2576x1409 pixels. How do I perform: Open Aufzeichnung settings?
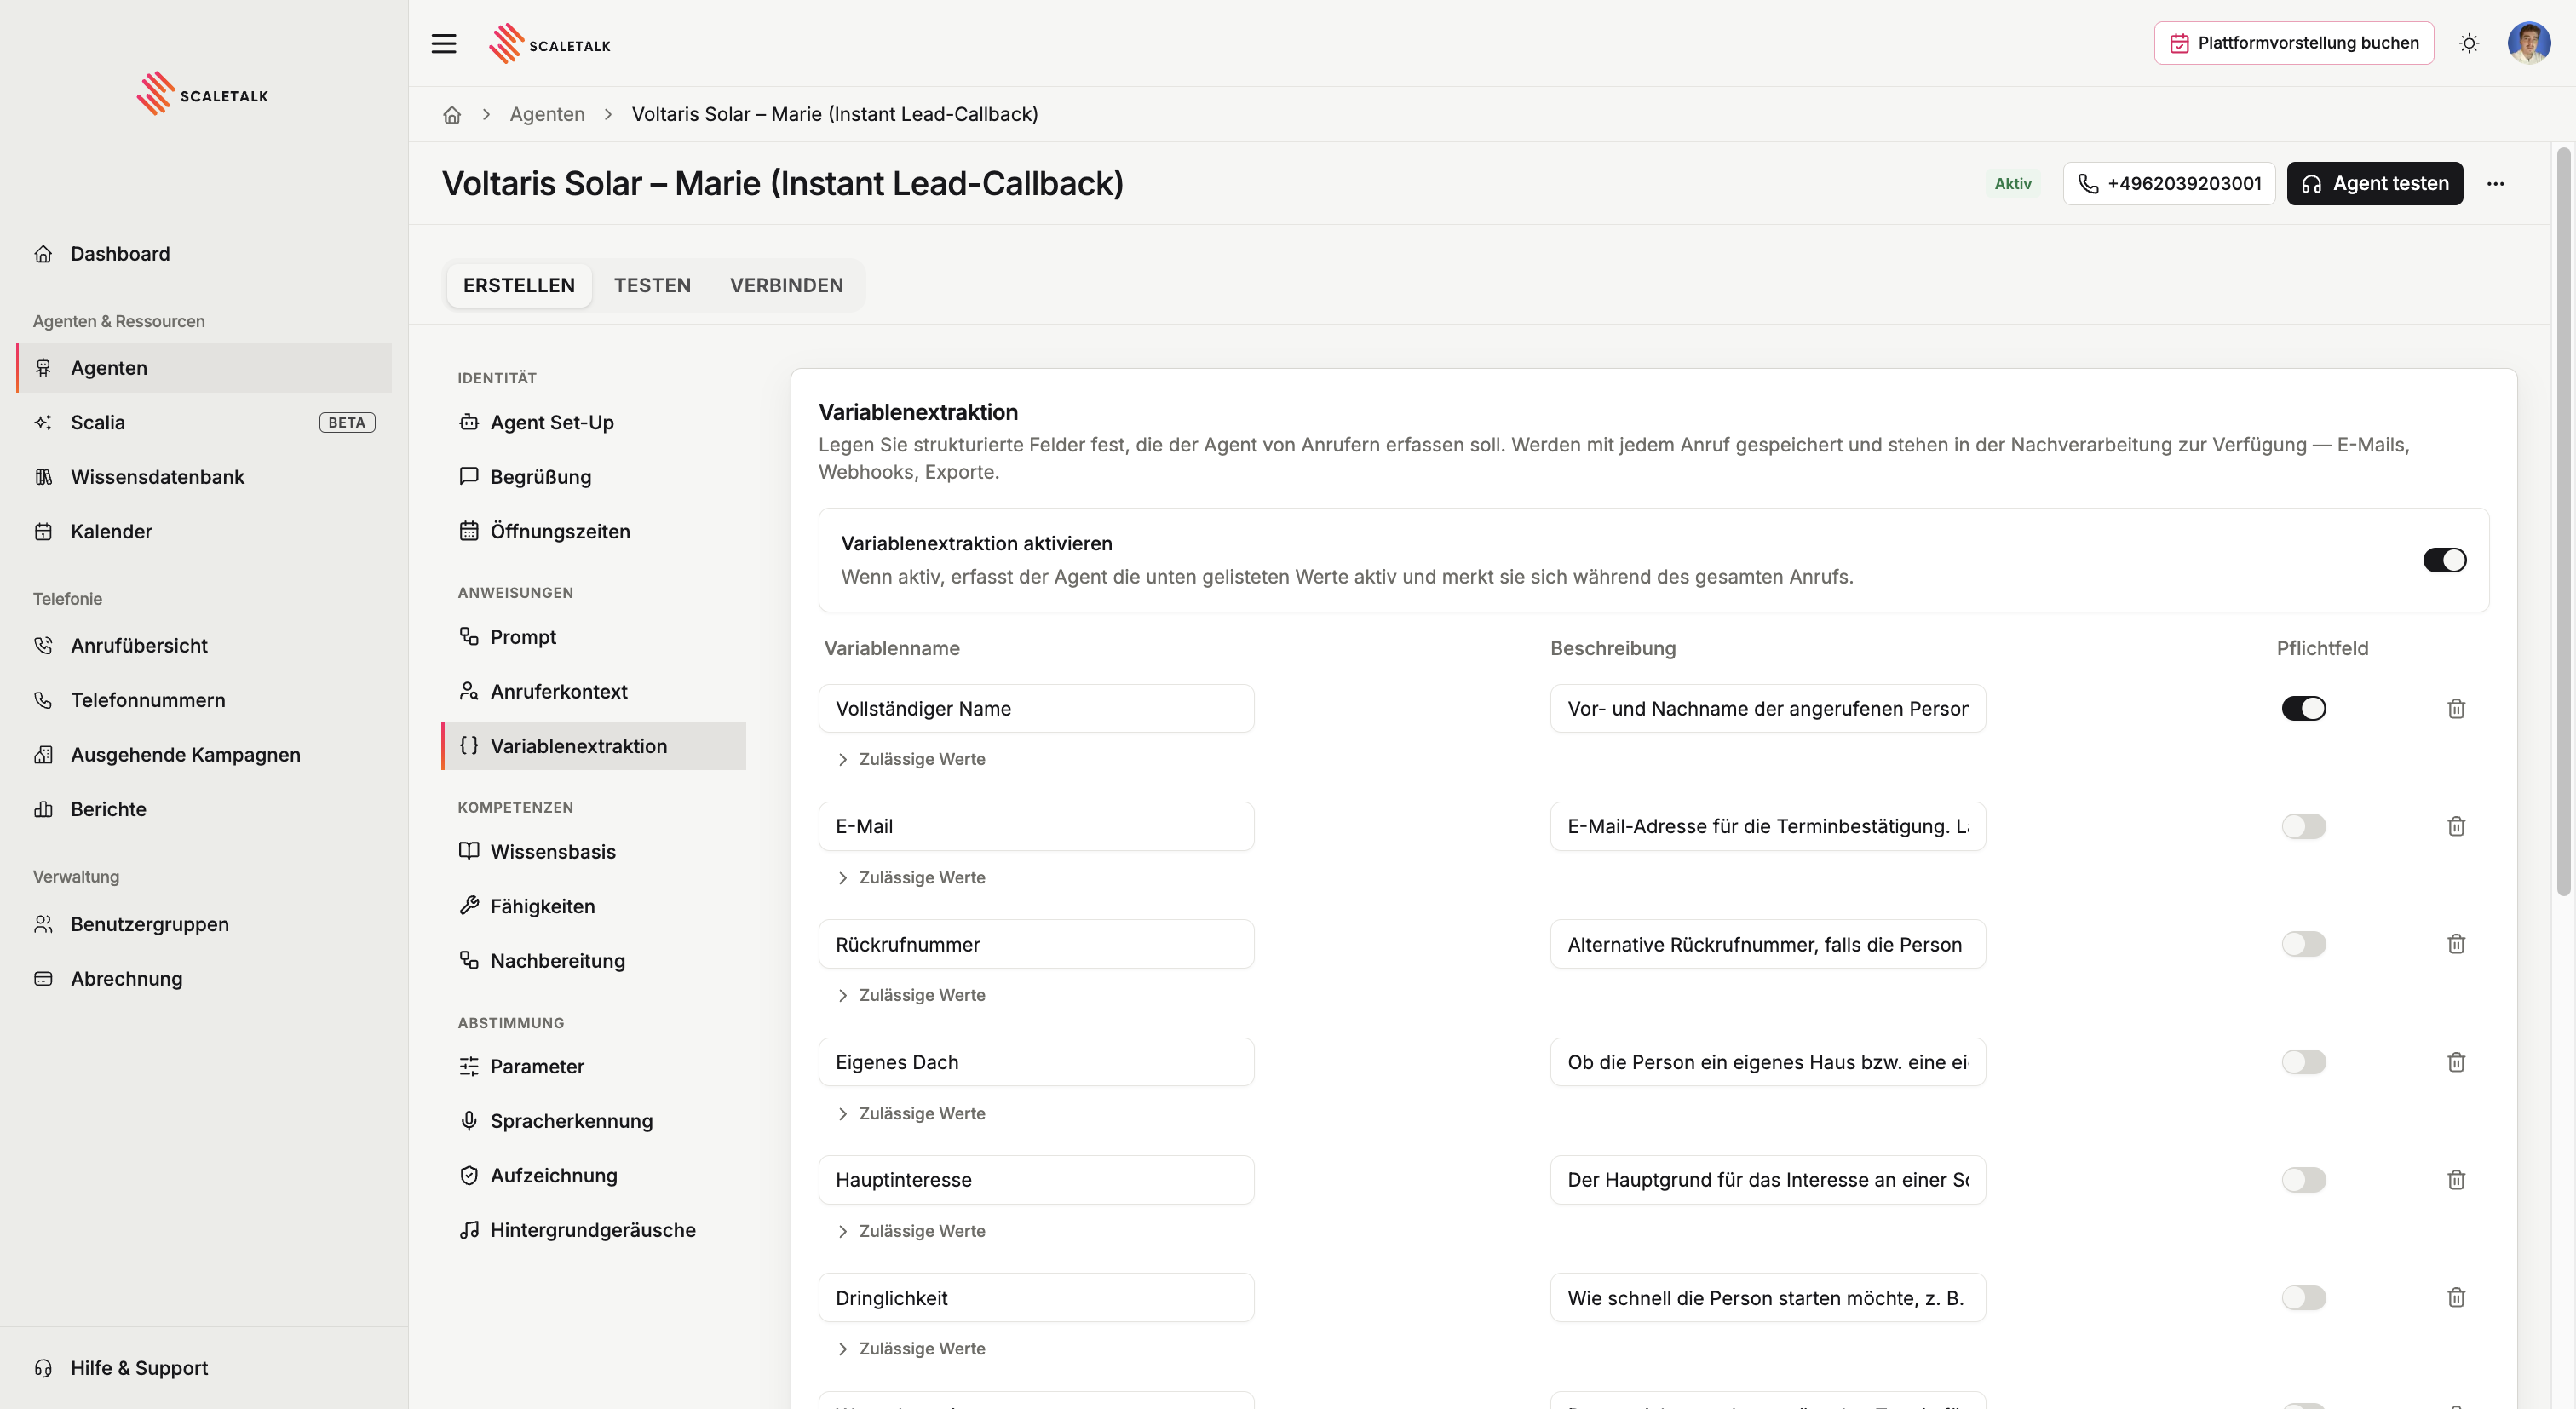pos(594,1176)
